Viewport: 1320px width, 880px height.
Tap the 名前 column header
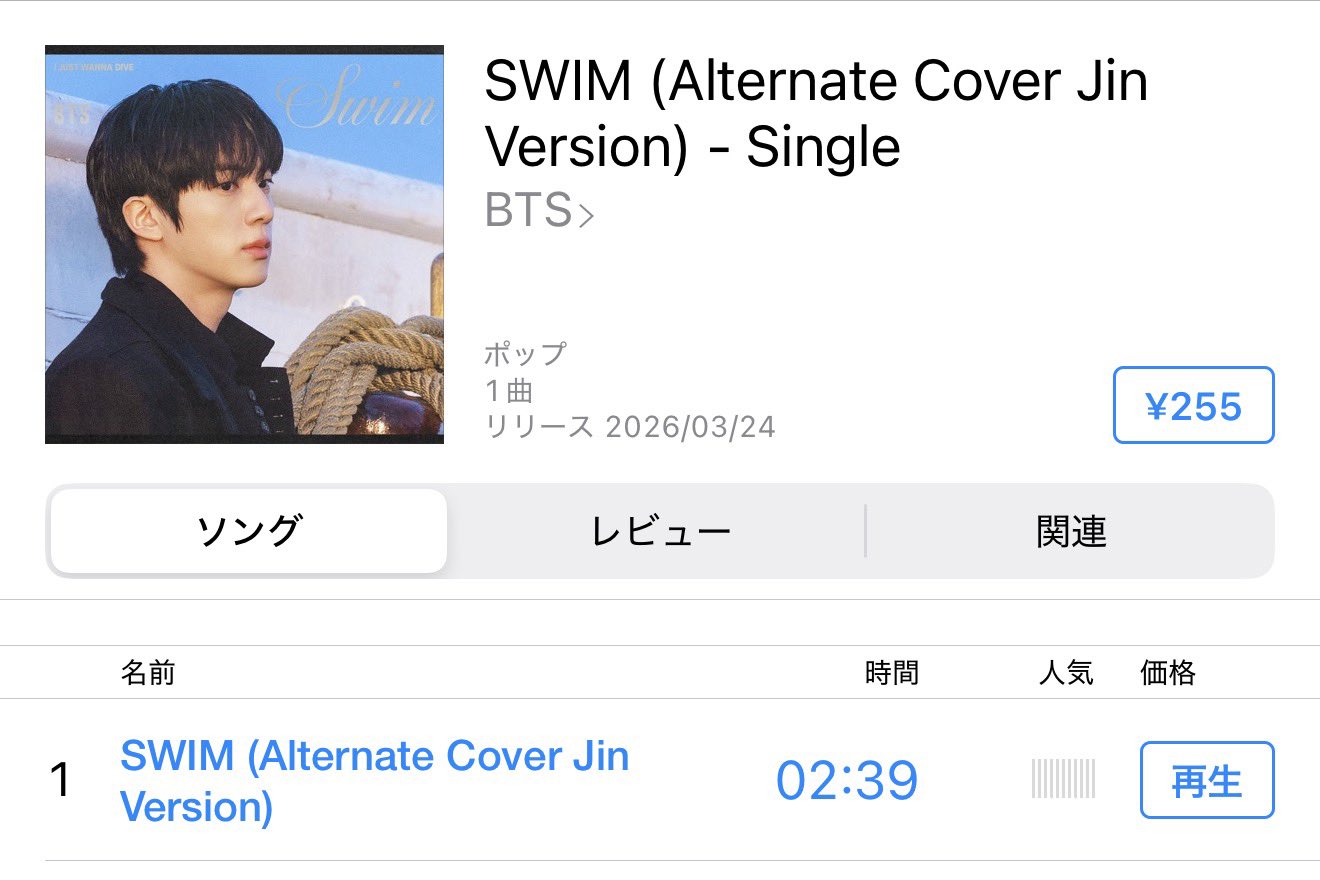tap(148, 673)
